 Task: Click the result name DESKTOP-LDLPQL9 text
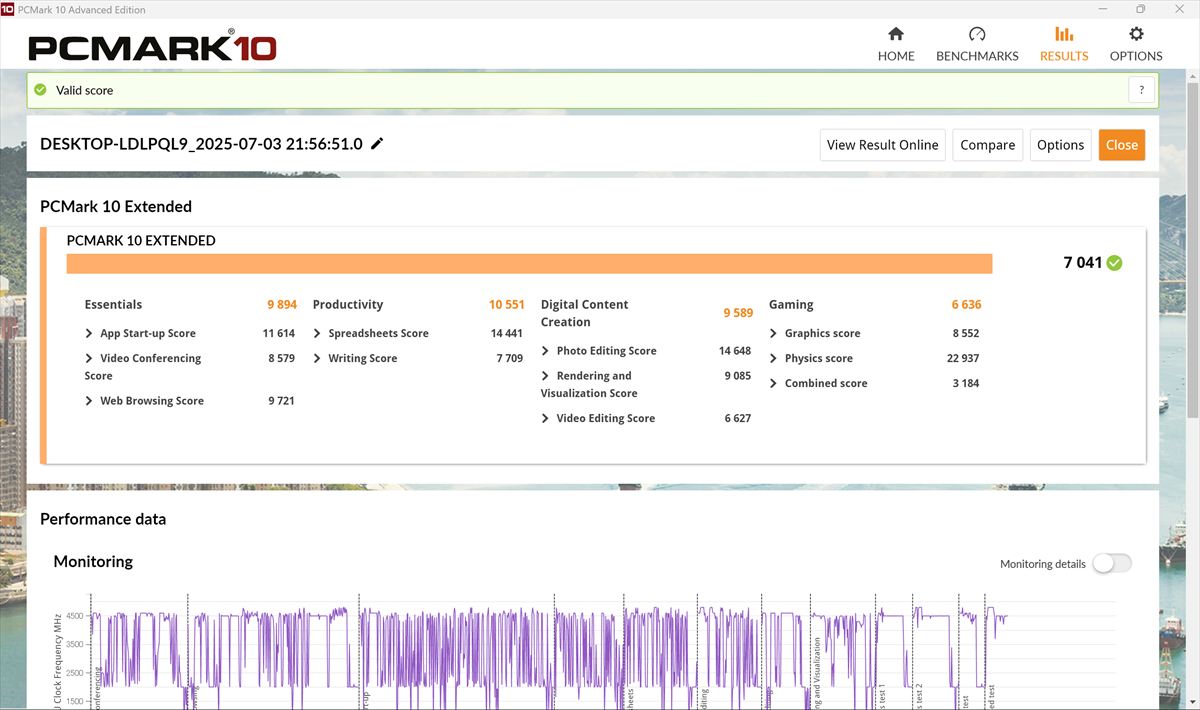pyautogui.click(x=201, y=144)
